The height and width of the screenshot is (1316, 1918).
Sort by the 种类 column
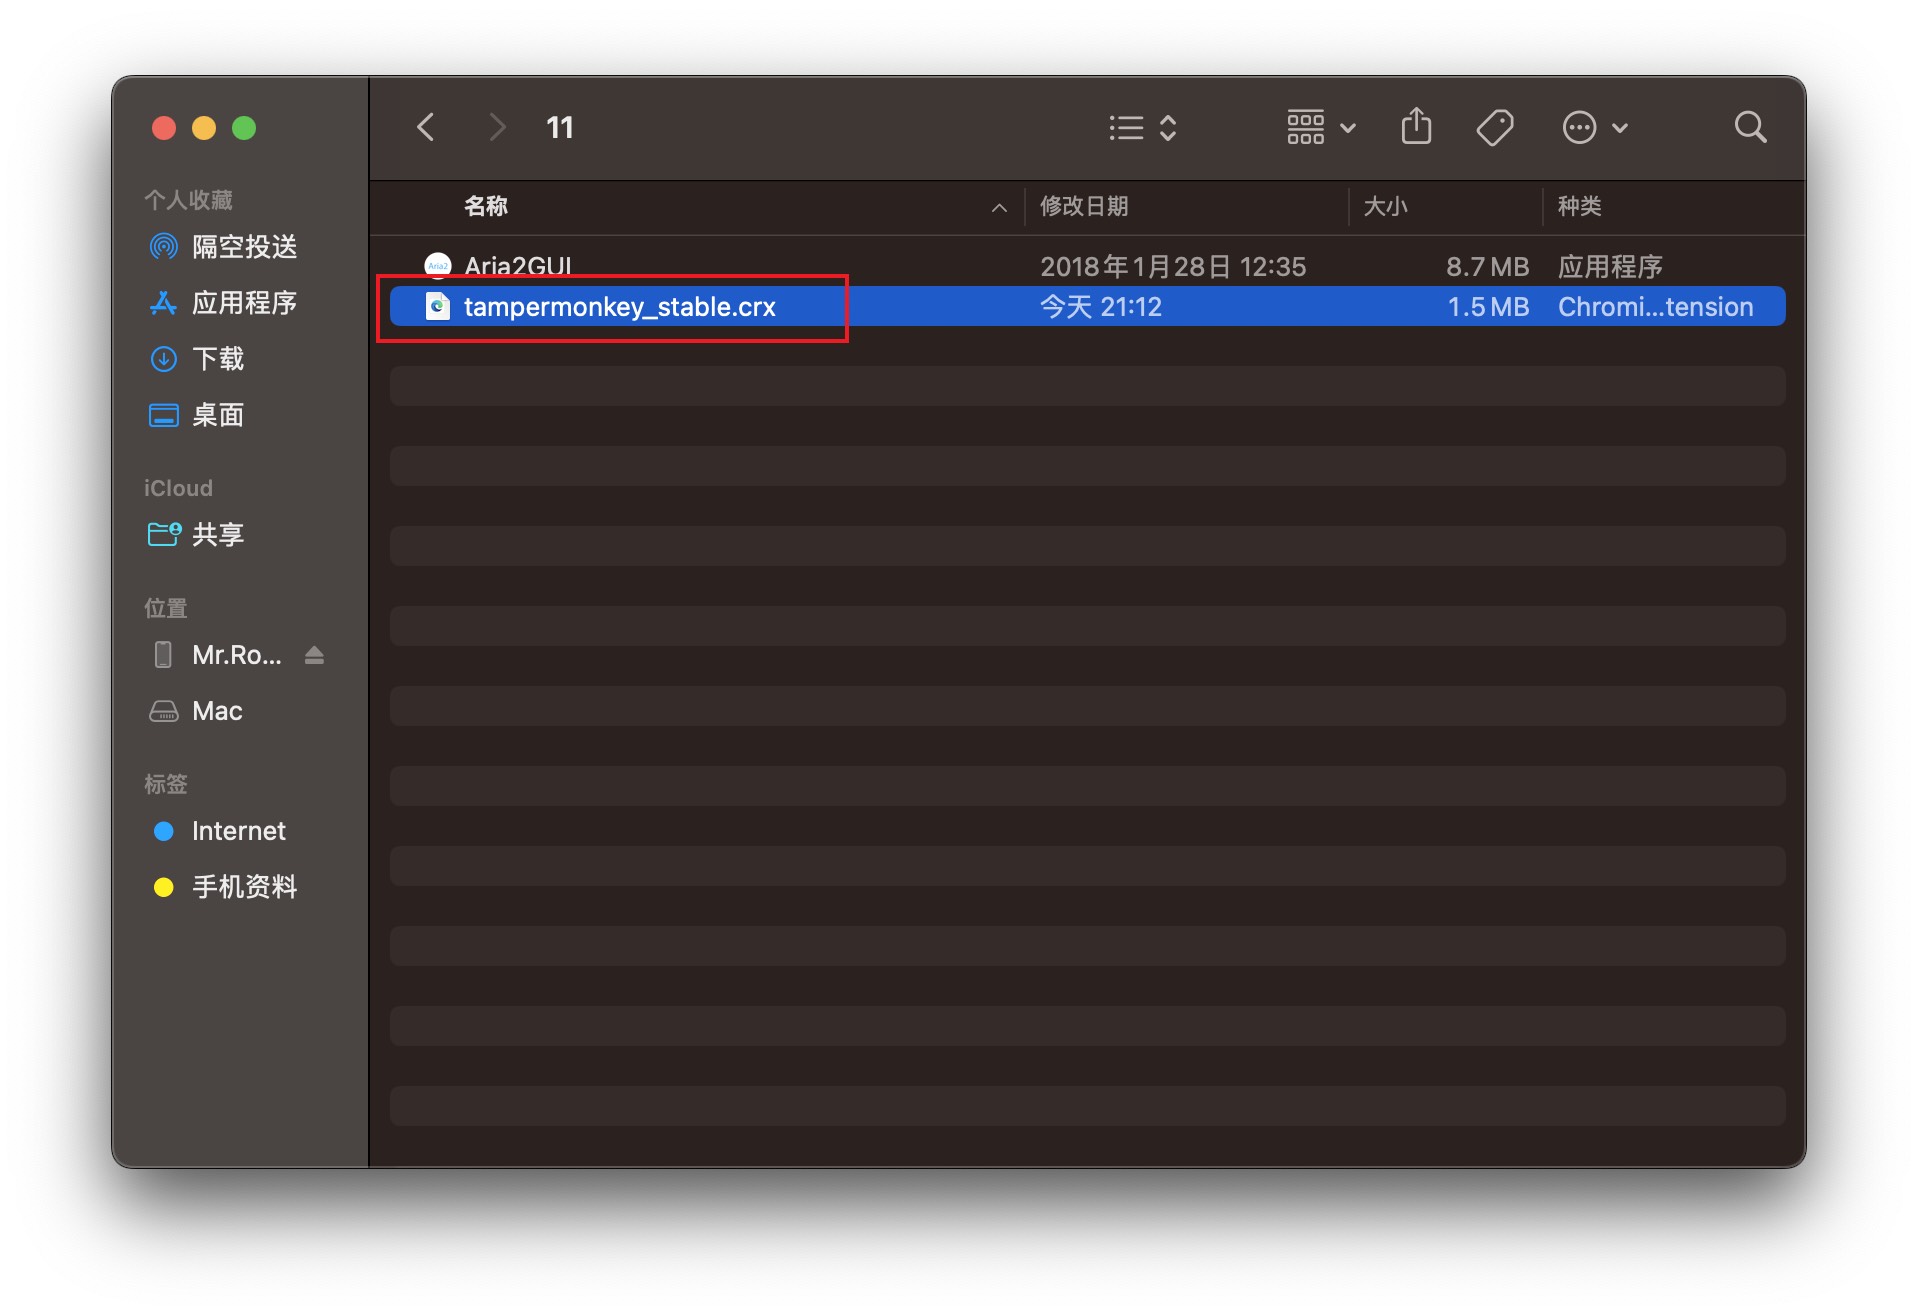click(x=1580, y=206)
